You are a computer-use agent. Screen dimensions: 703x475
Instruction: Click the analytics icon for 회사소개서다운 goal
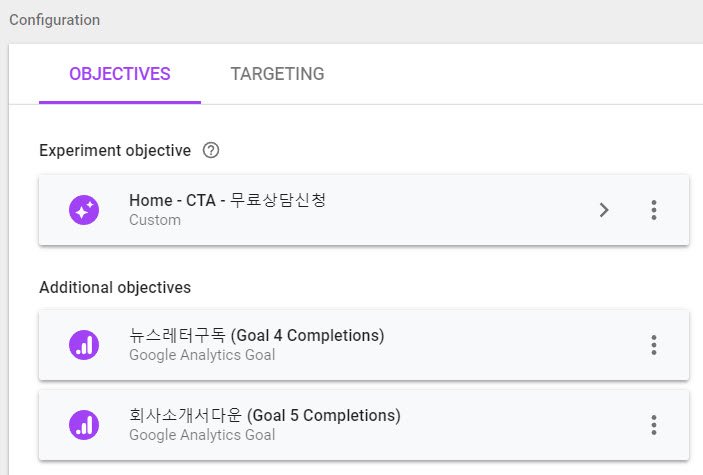(x=84, y=425)
